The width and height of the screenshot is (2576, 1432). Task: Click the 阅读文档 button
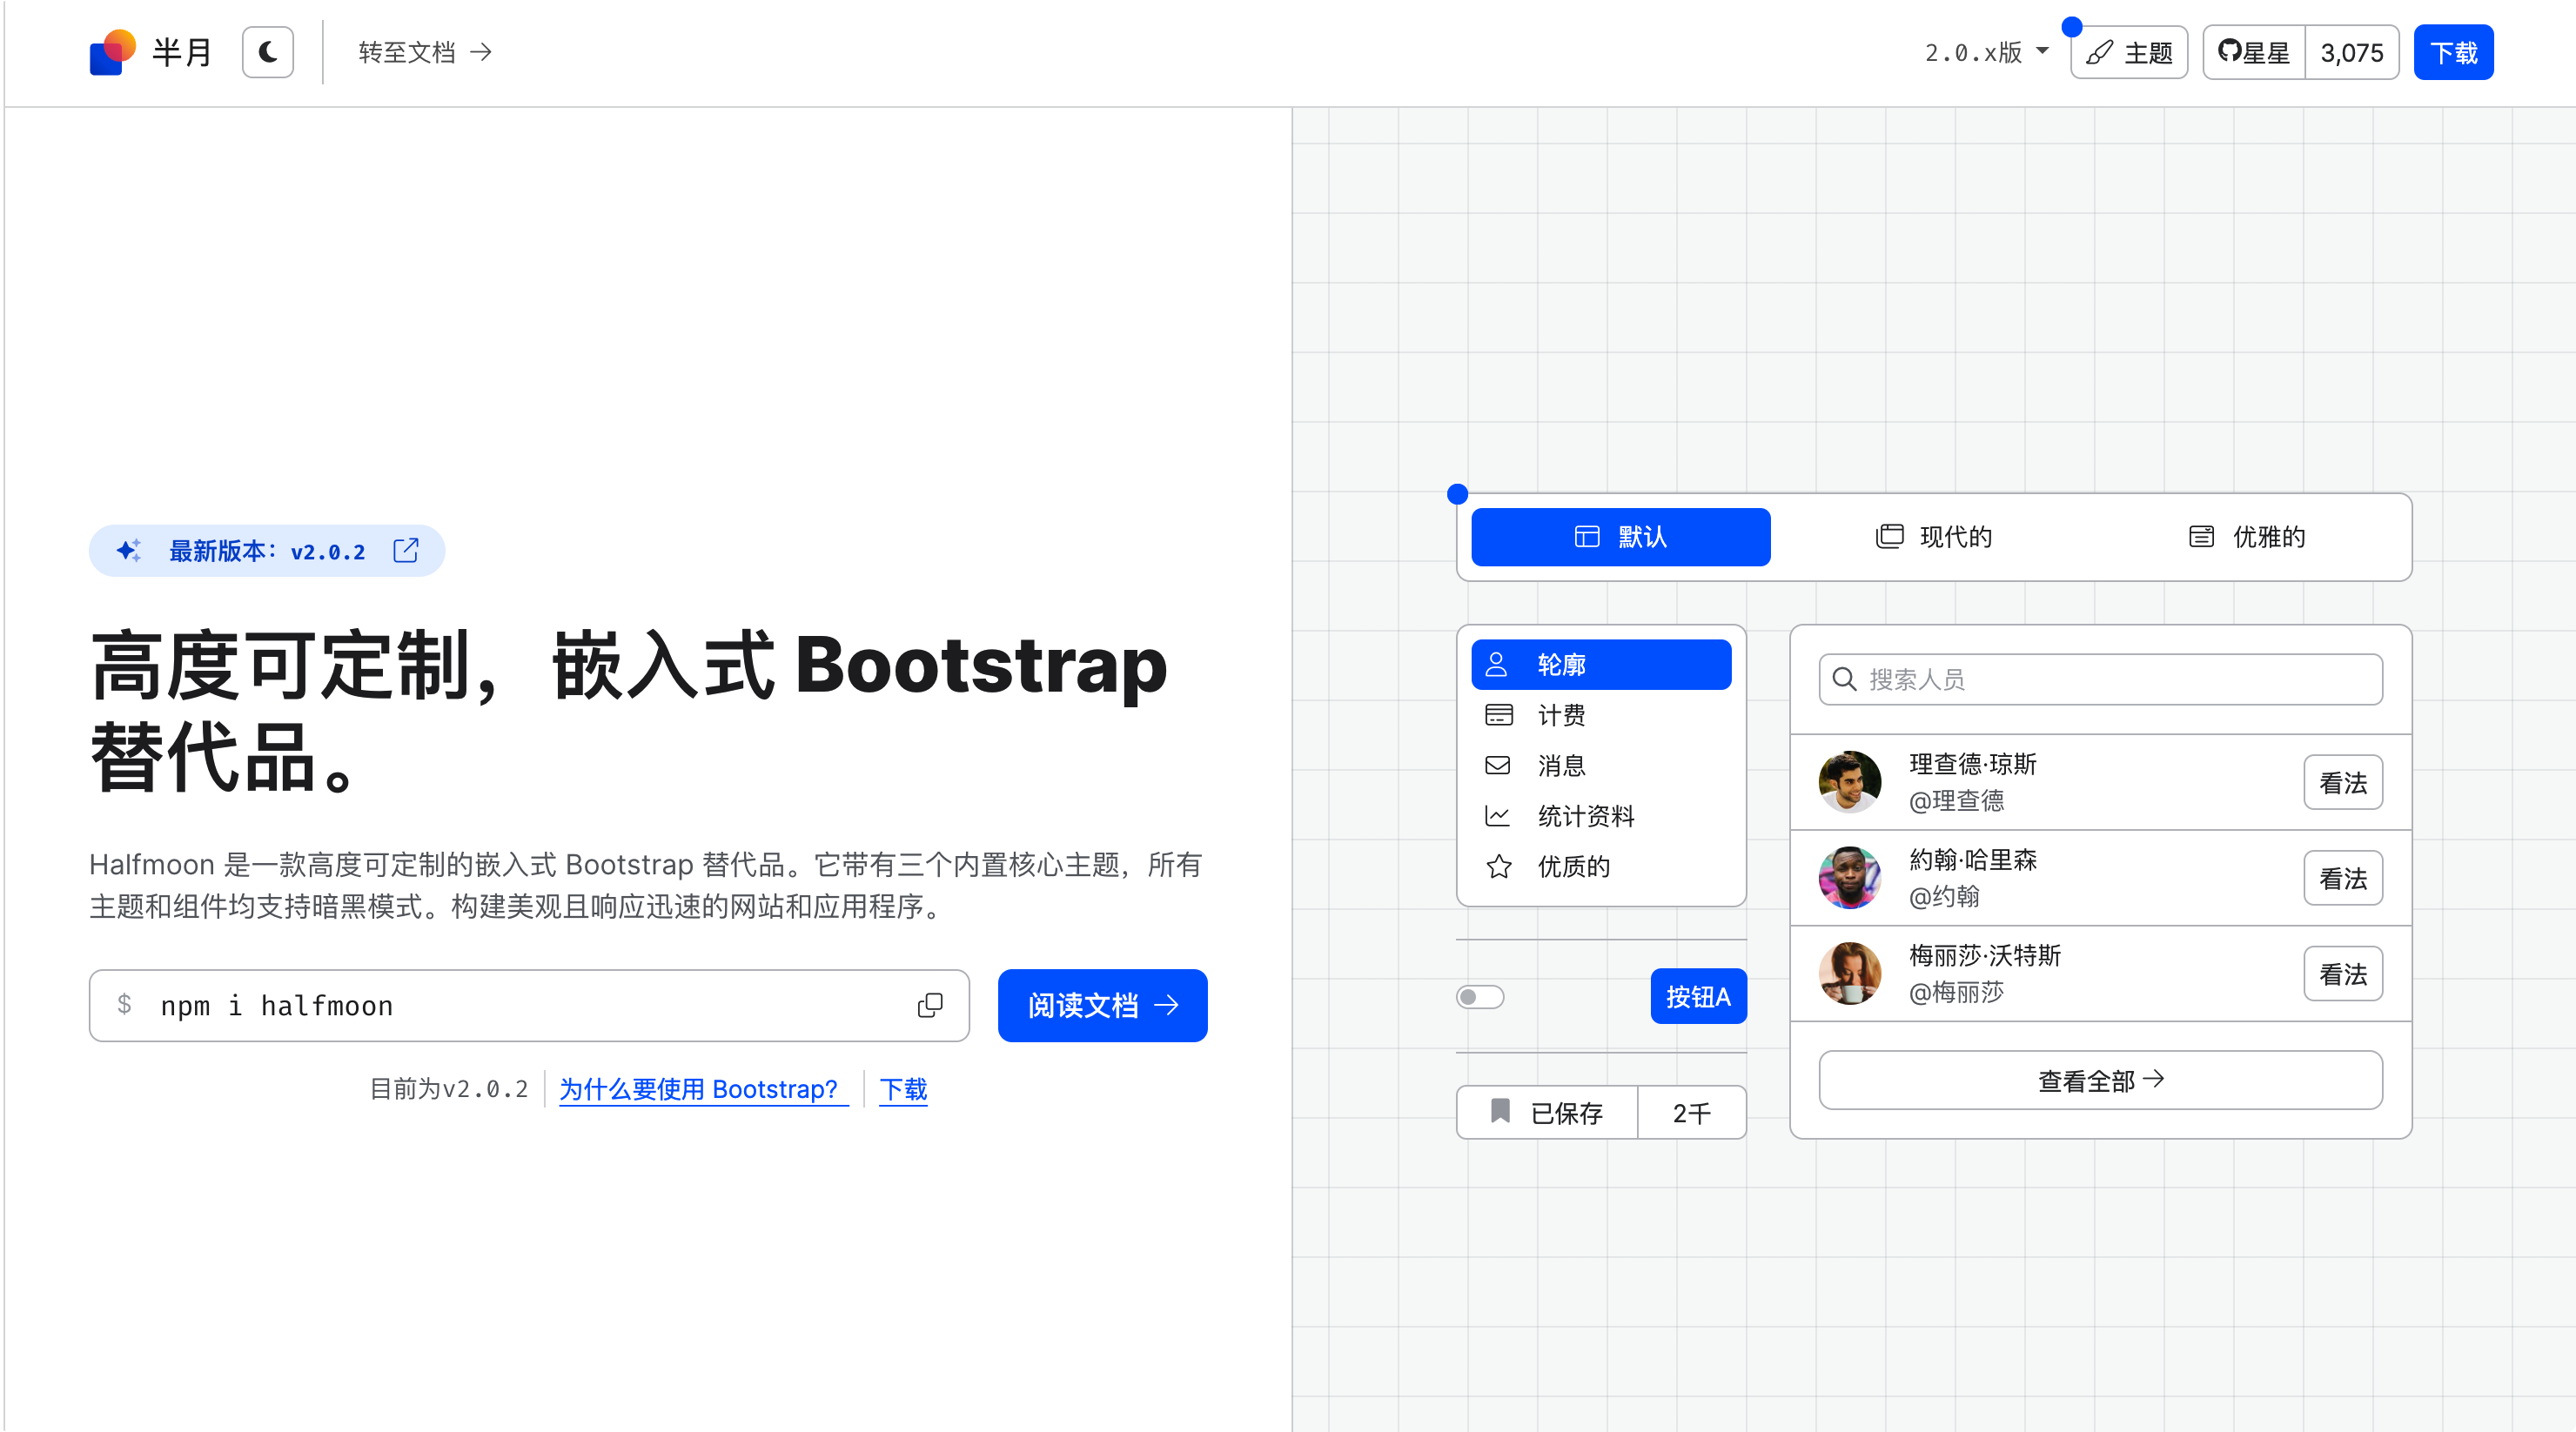(x=1102, y=1005)
